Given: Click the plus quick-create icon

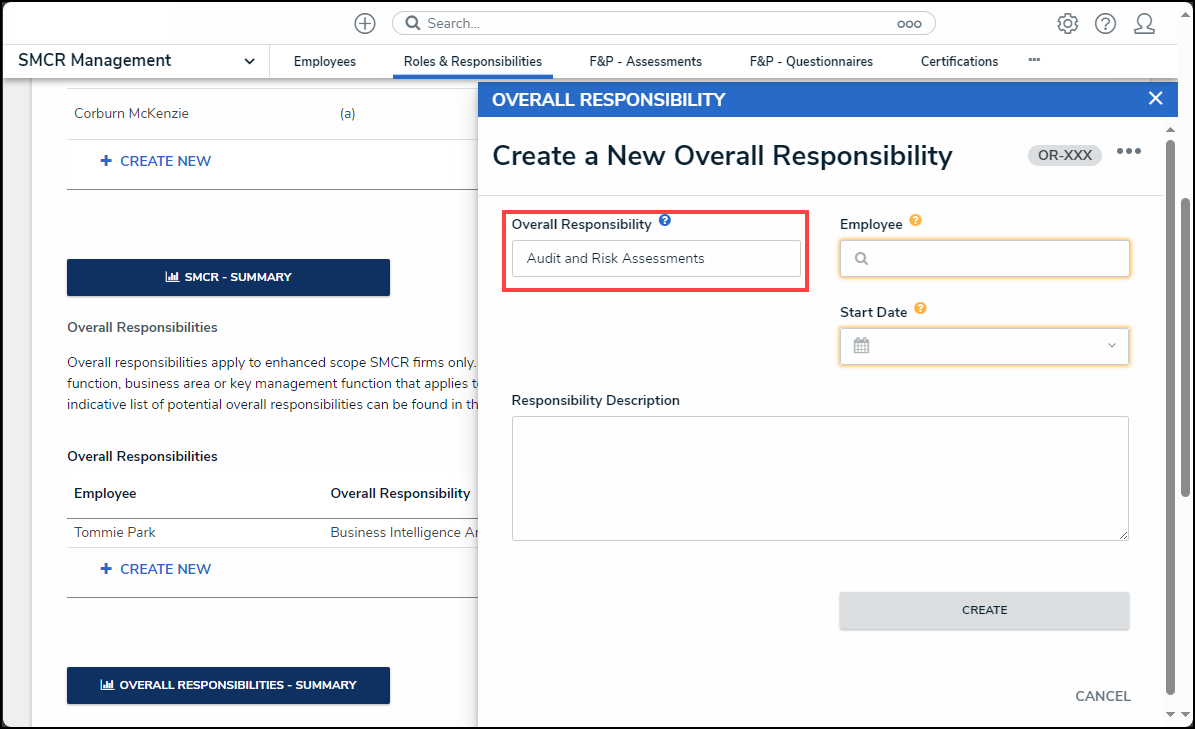Looking at the screenshot, I should [365, 23].
